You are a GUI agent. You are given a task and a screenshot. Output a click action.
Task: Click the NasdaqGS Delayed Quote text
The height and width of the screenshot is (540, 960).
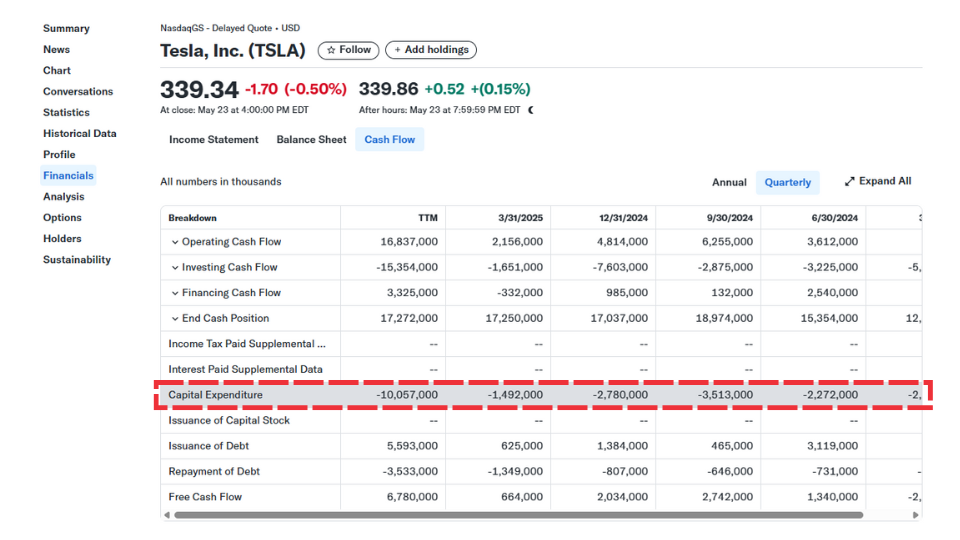(x=230, y=28)
